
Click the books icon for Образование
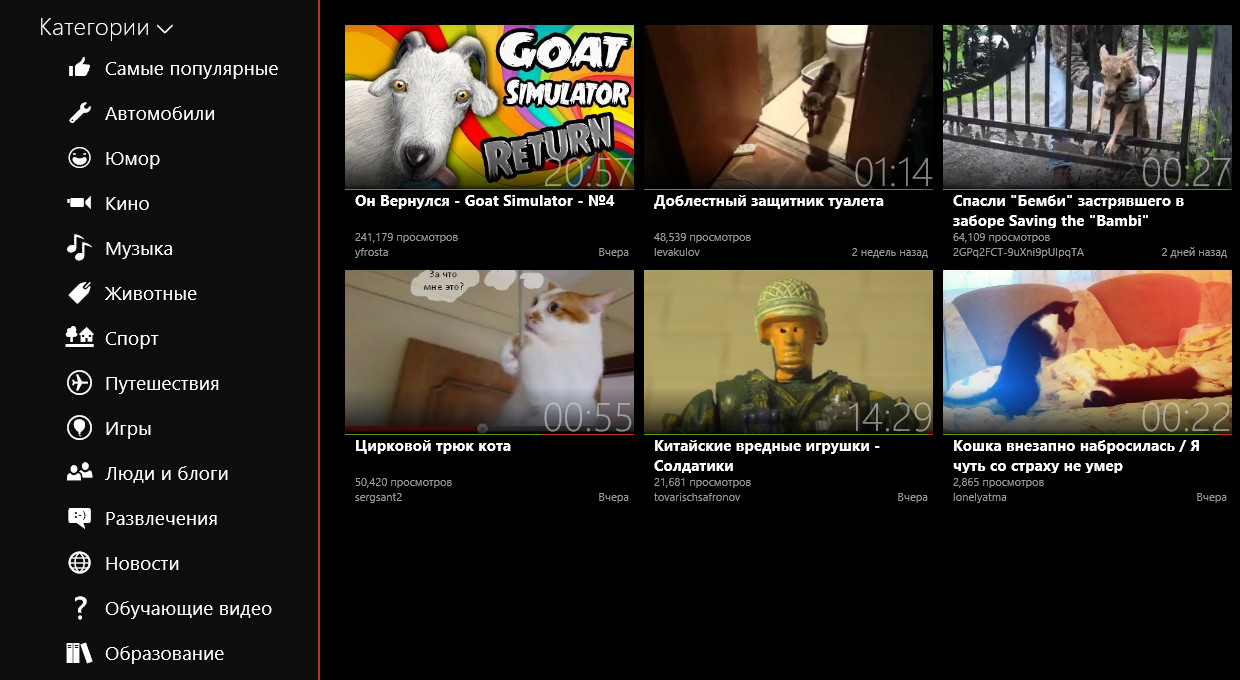[x=79, y=653]
